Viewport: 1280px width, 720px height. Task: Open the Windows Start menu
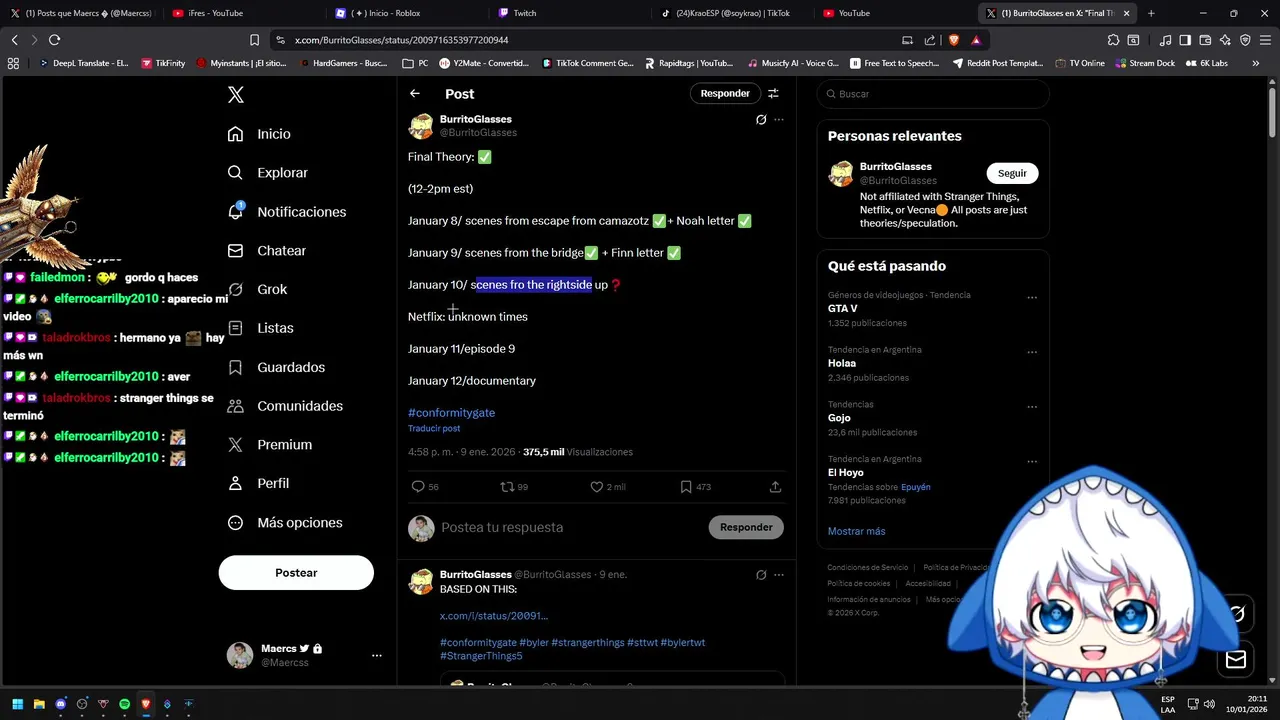pos(17,704)
